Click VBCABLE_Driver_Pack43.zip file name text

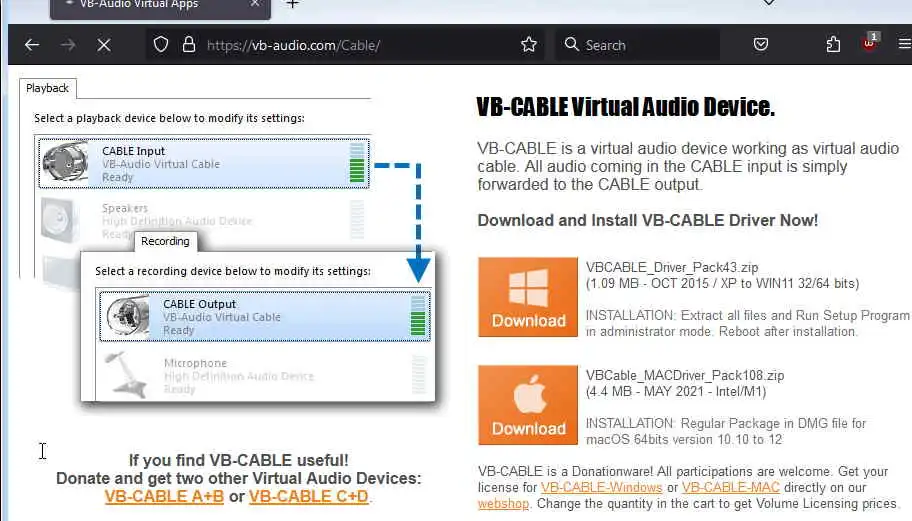(x=672, y=267)
